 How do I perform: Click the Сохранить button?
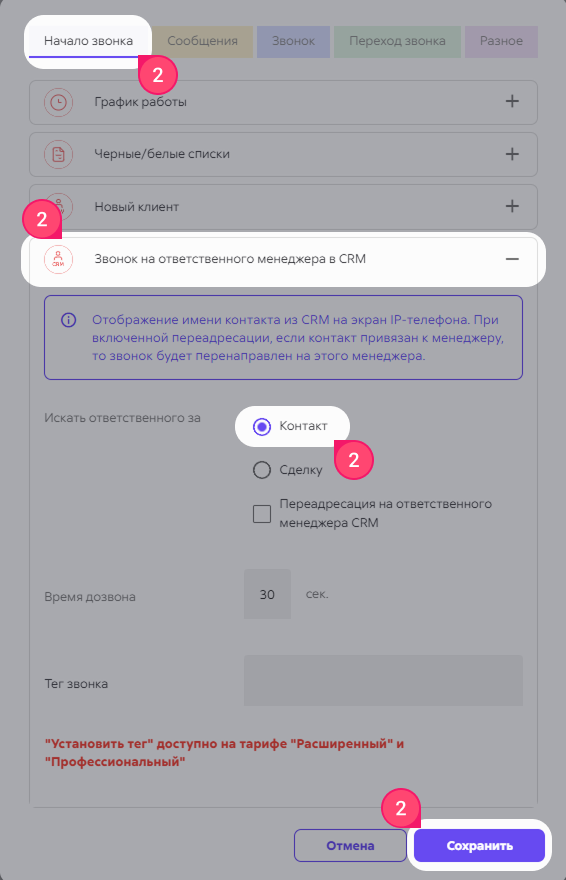(480, 846)
